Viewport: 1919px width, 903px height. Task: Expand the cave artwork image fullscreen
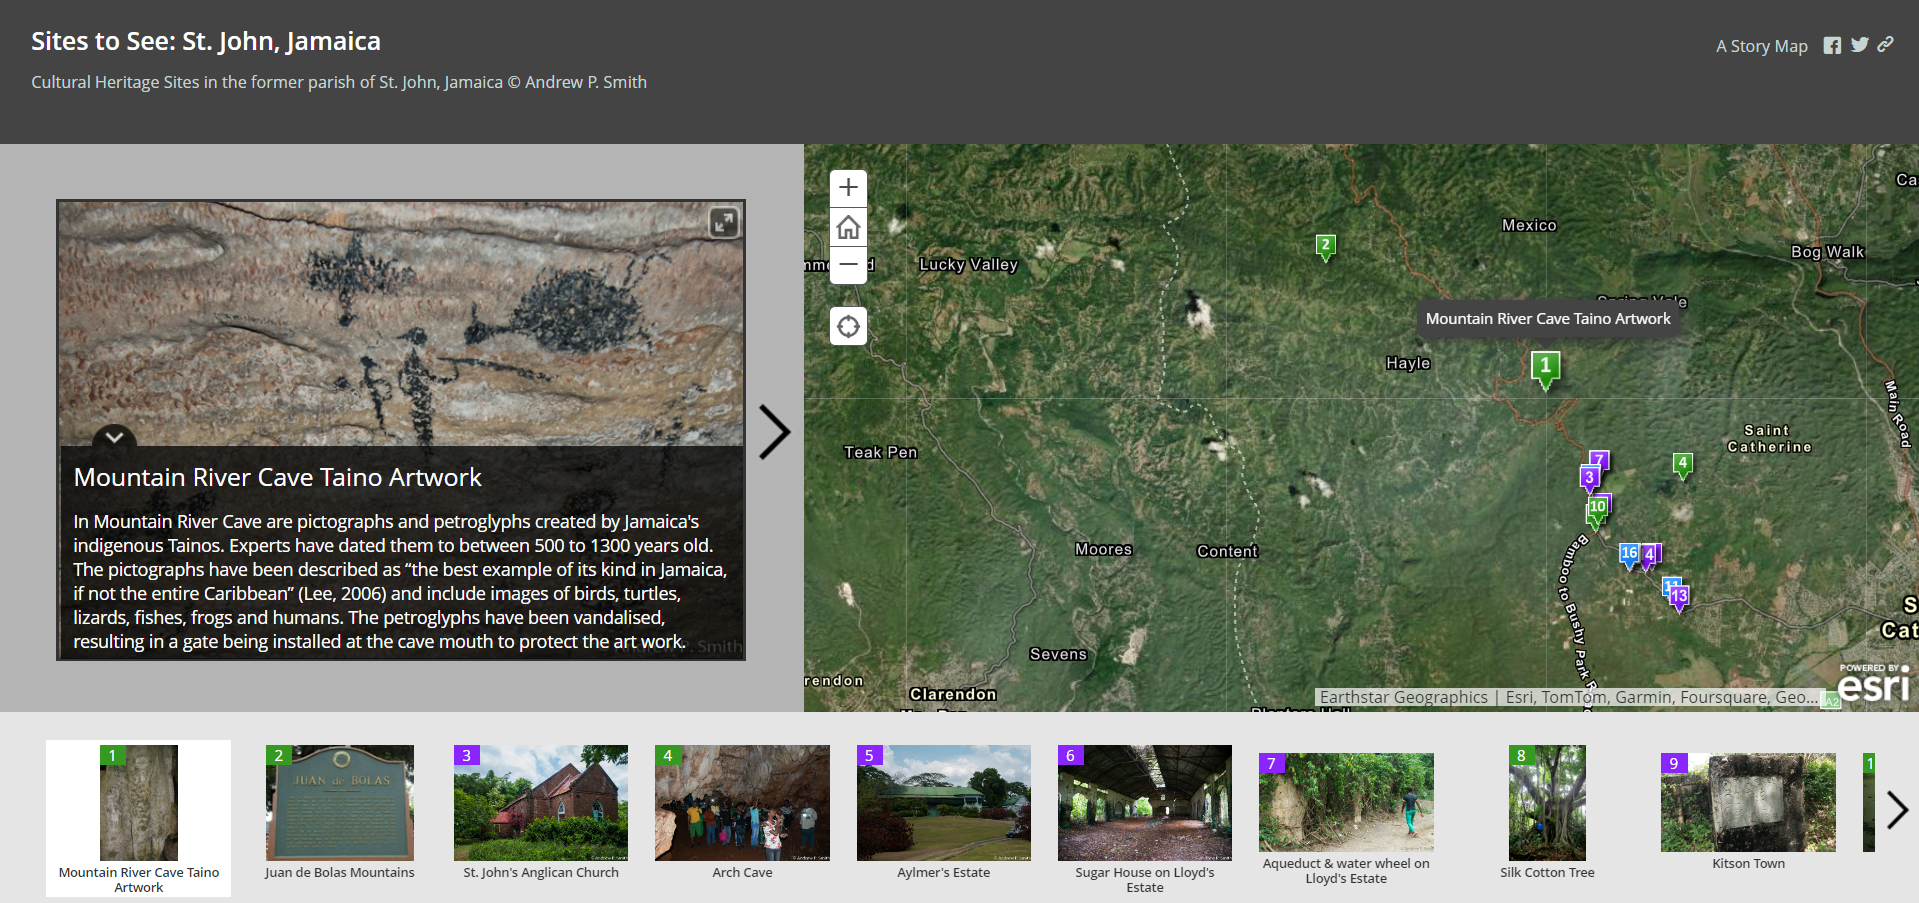pos(723,222)
